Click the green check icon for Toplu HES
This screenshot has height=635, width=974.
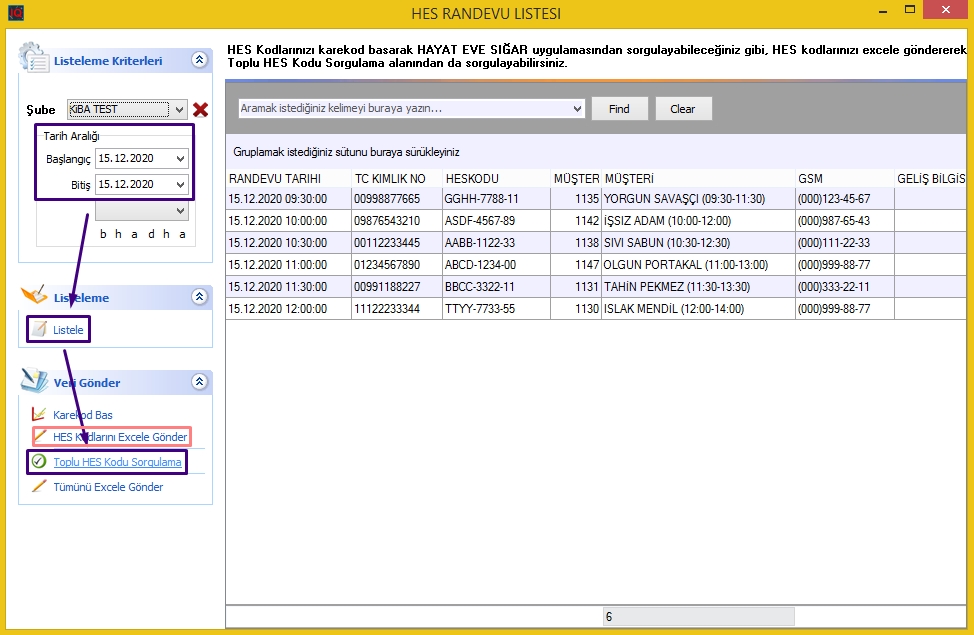[39, 462]
